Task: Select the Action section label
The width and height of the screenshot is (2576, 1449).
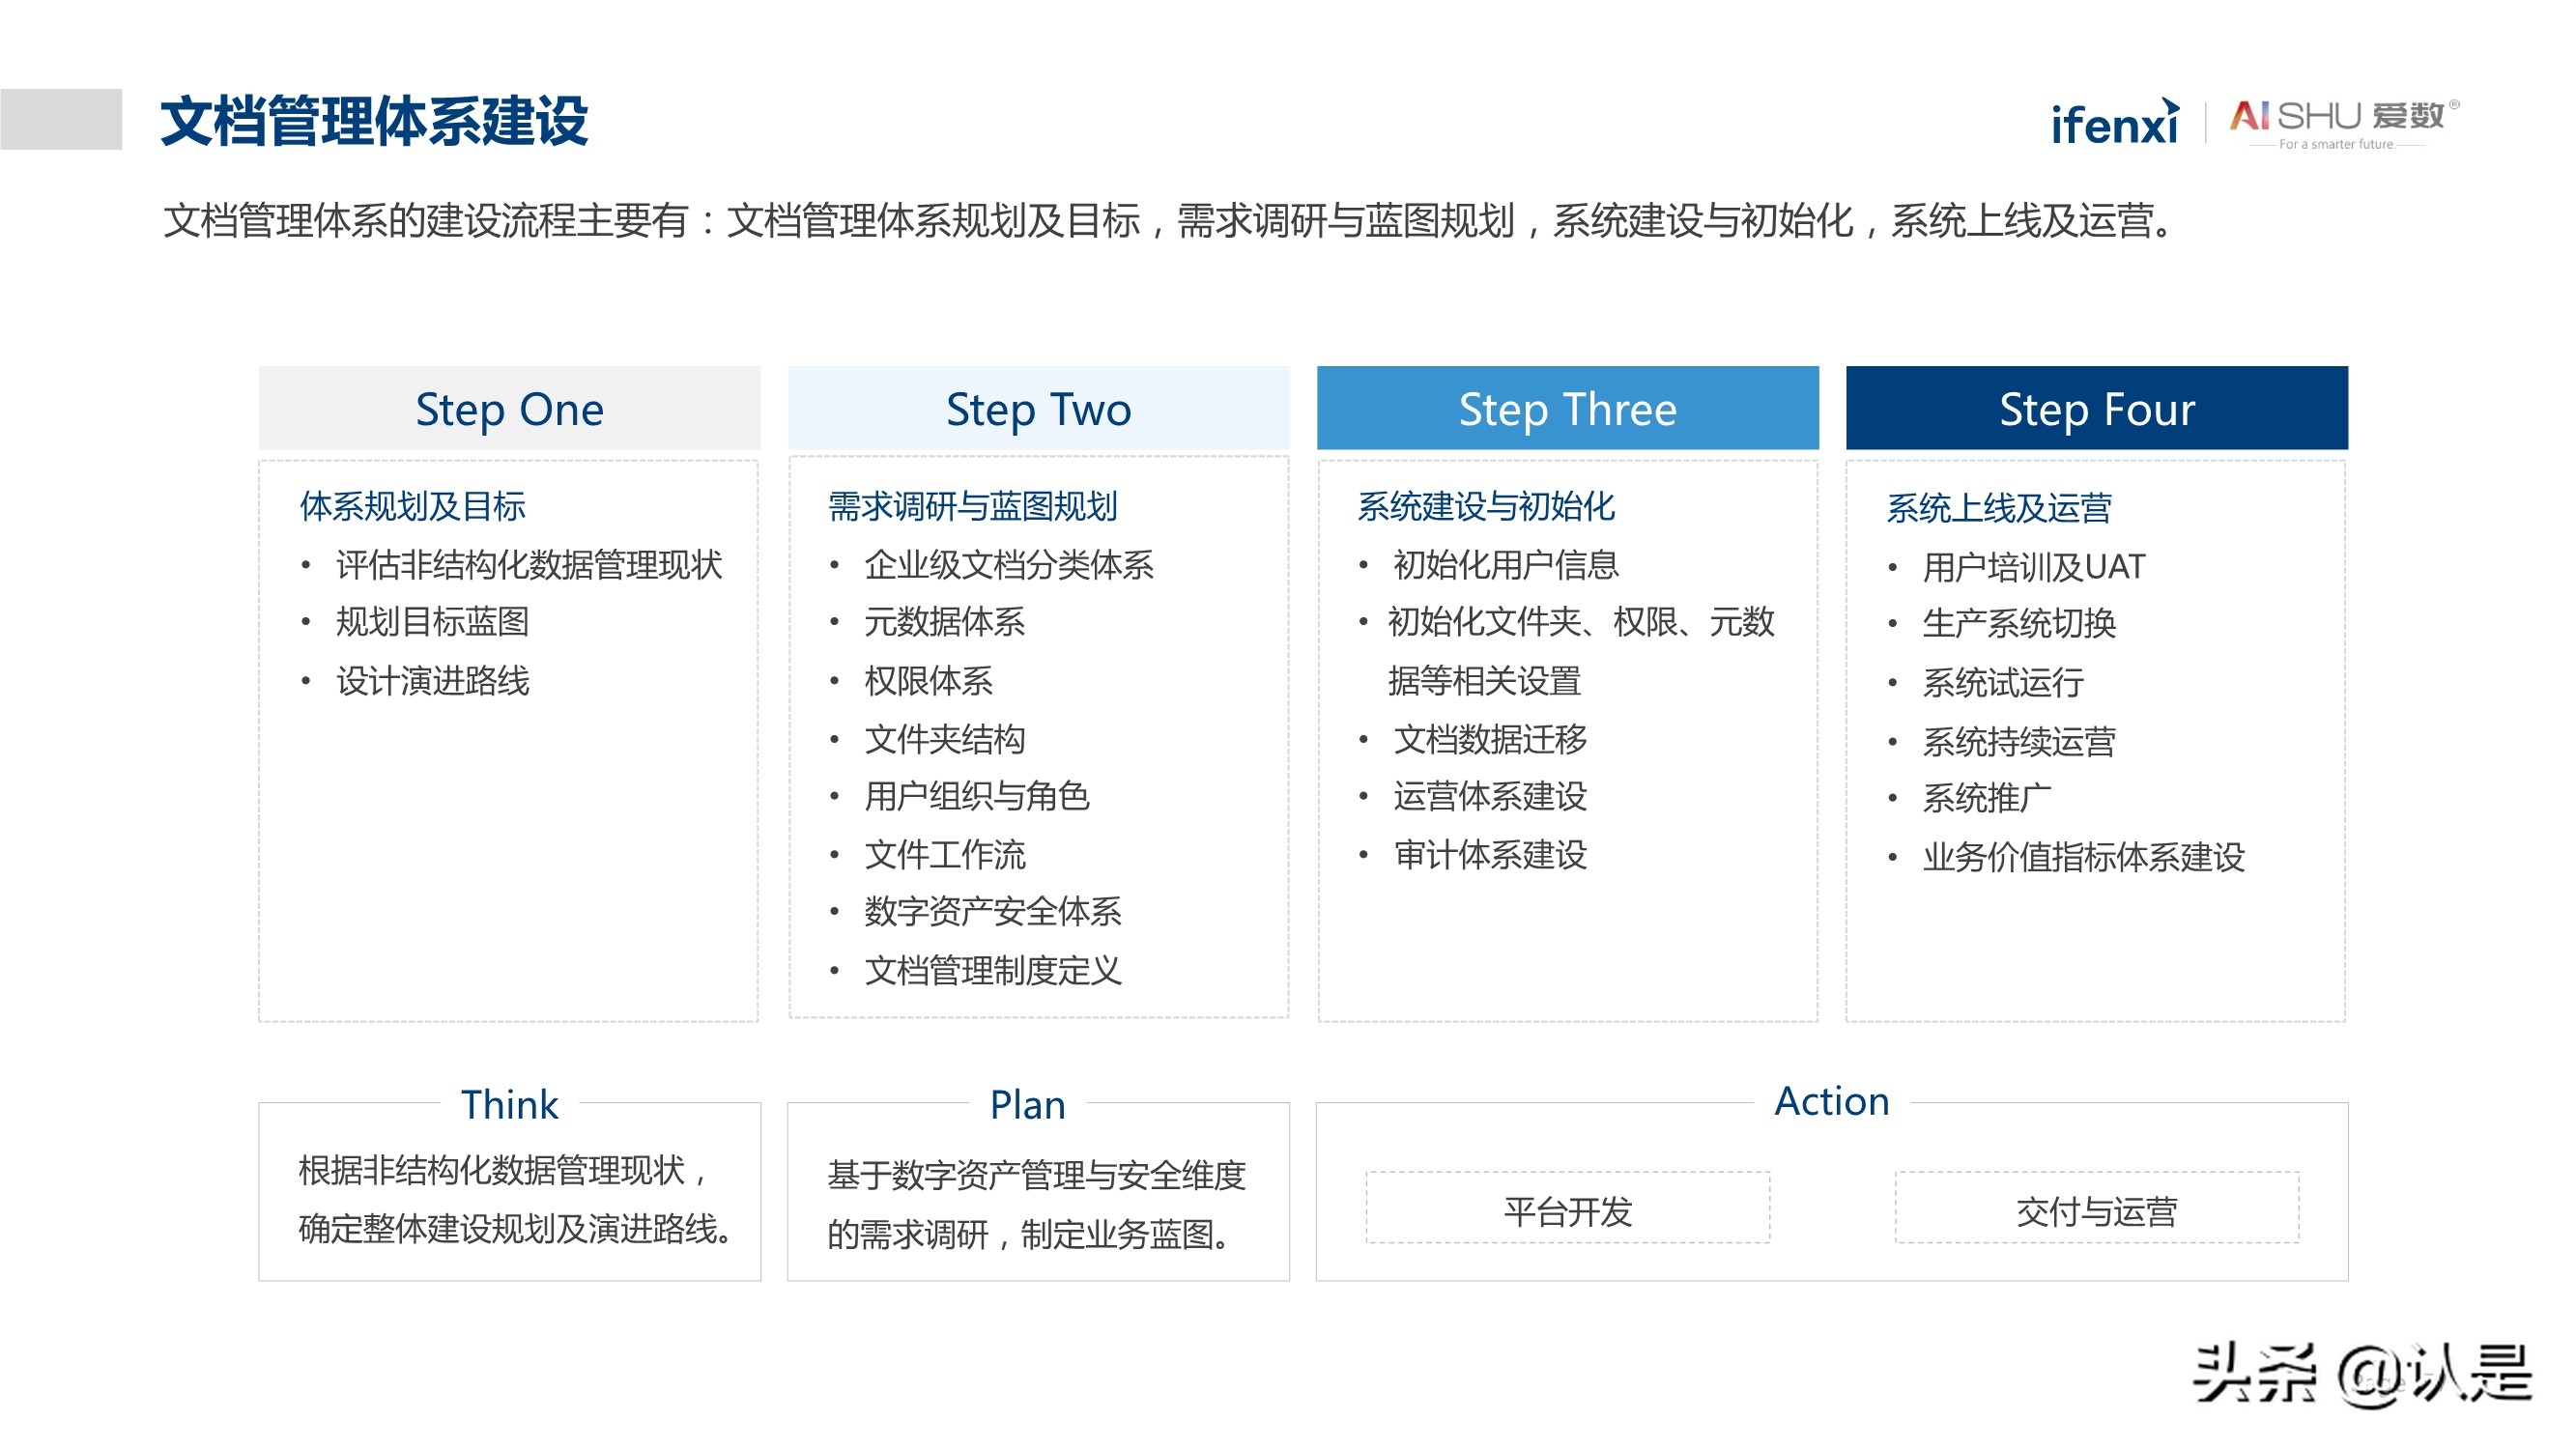Action: pyautogui.click(x=1831, y=1101)
